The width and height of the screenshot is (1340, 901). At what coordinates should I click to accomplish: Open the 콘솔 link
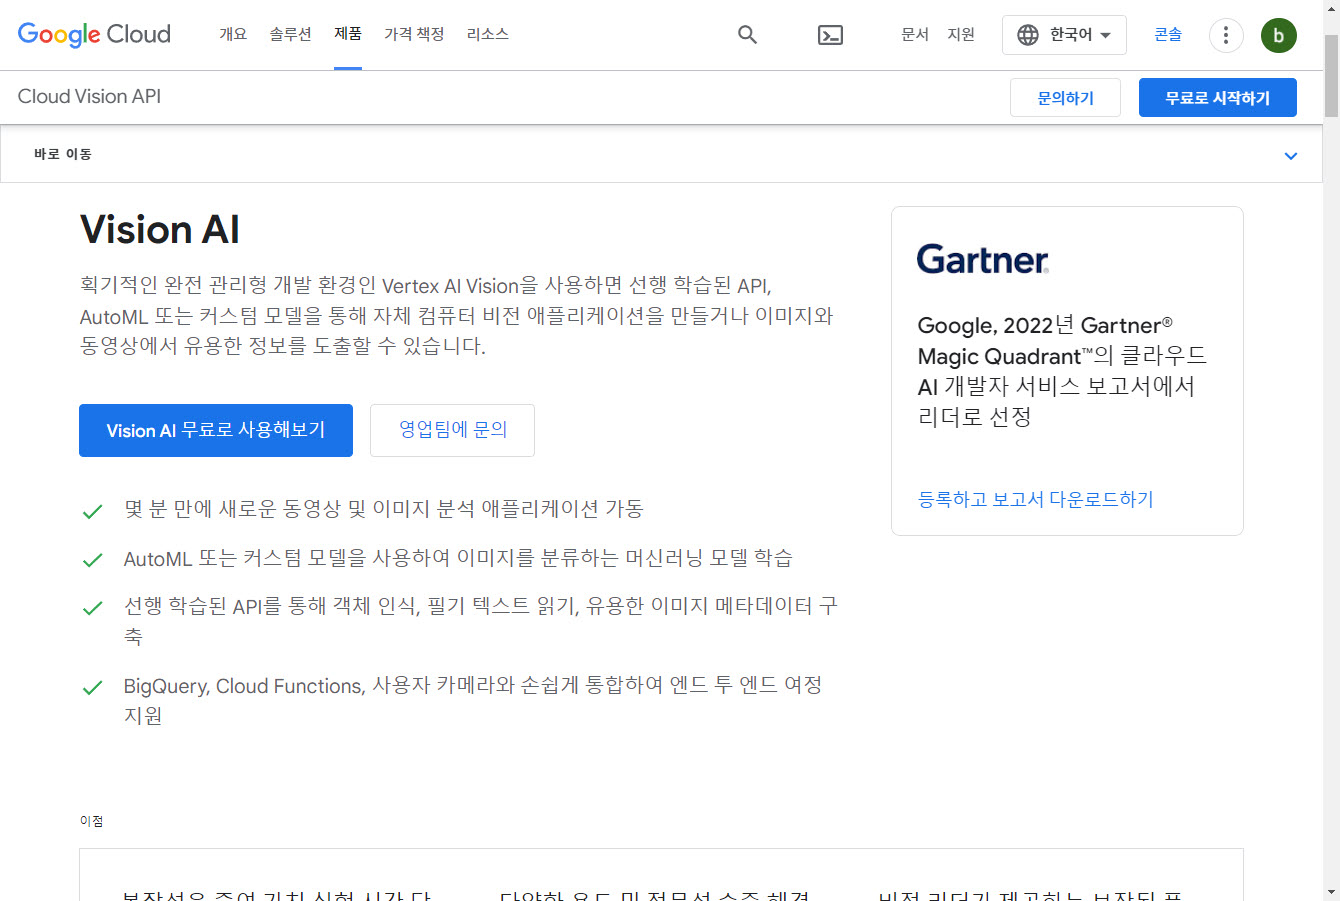(x=1168, y=34)
